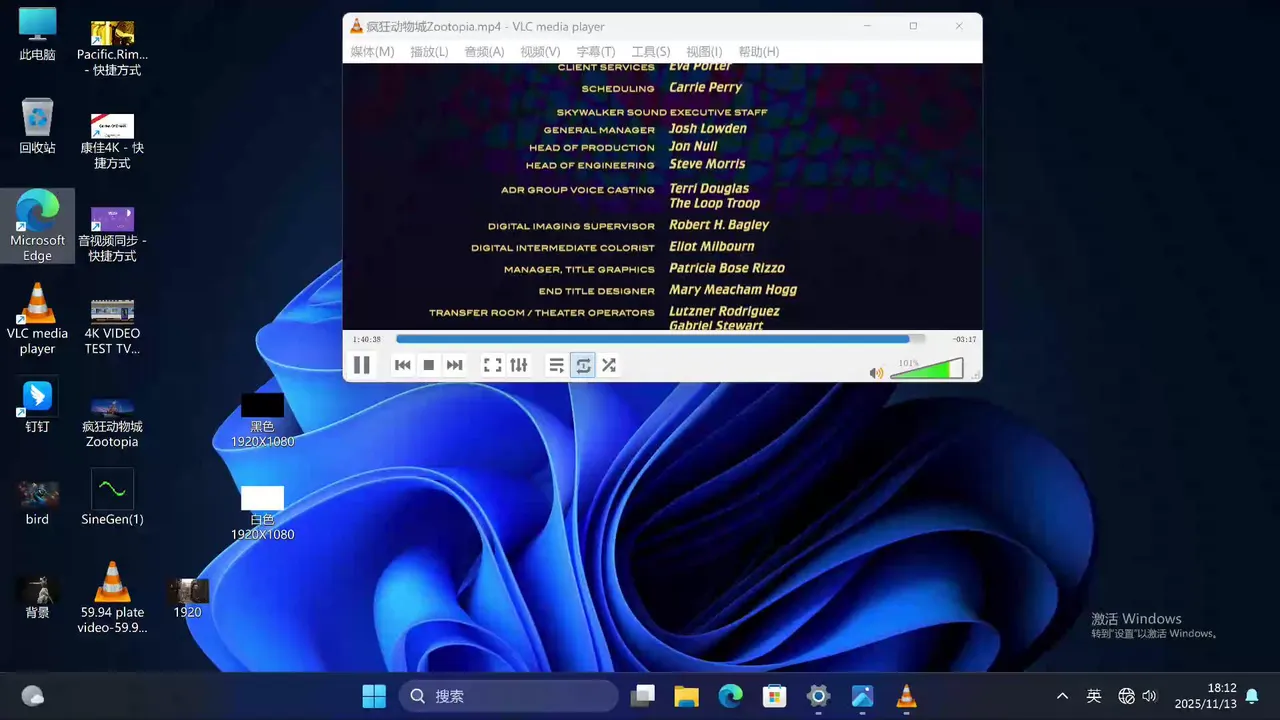Open the weather widget on taskbar
Viewport: 1280px width, 720px height.
click(32, 696)
